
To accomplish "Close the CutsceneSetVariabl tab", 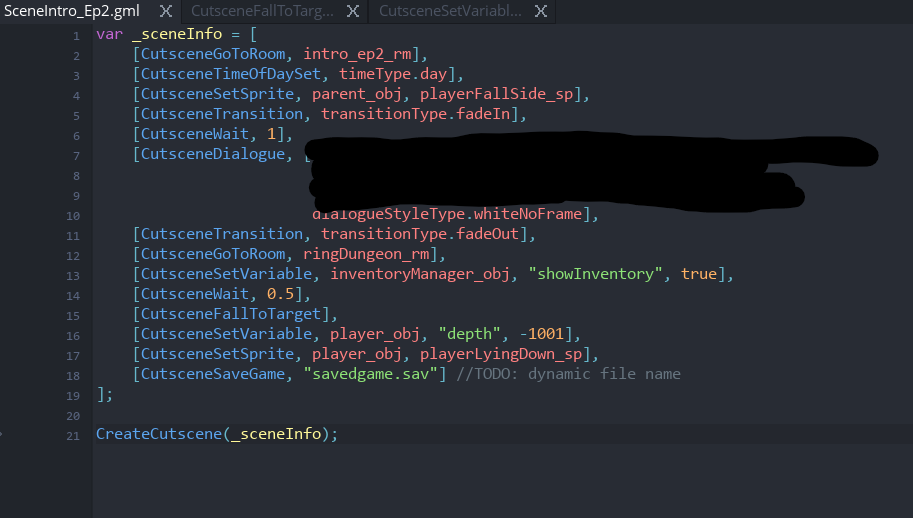I will pyautogui.click(x=541, y=11).
